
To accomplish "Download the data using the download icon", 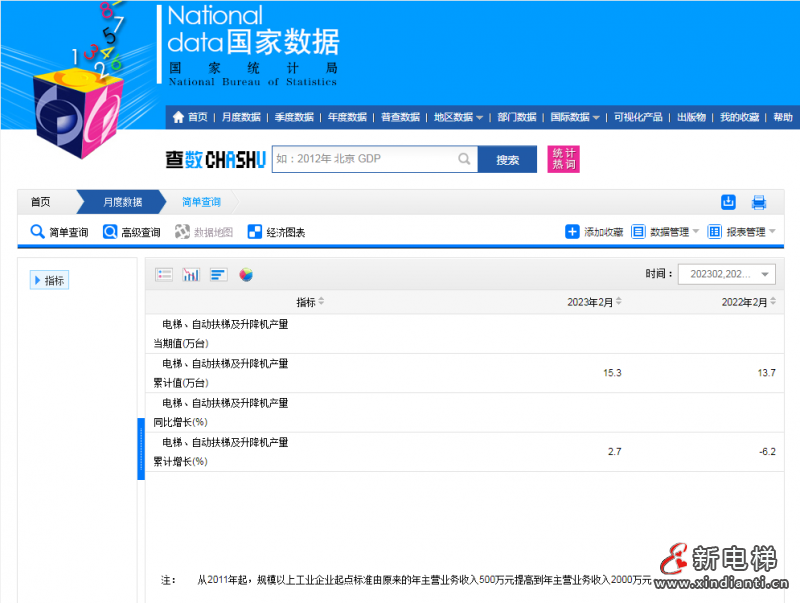I will pyautogui.click(x=728, y=202).
